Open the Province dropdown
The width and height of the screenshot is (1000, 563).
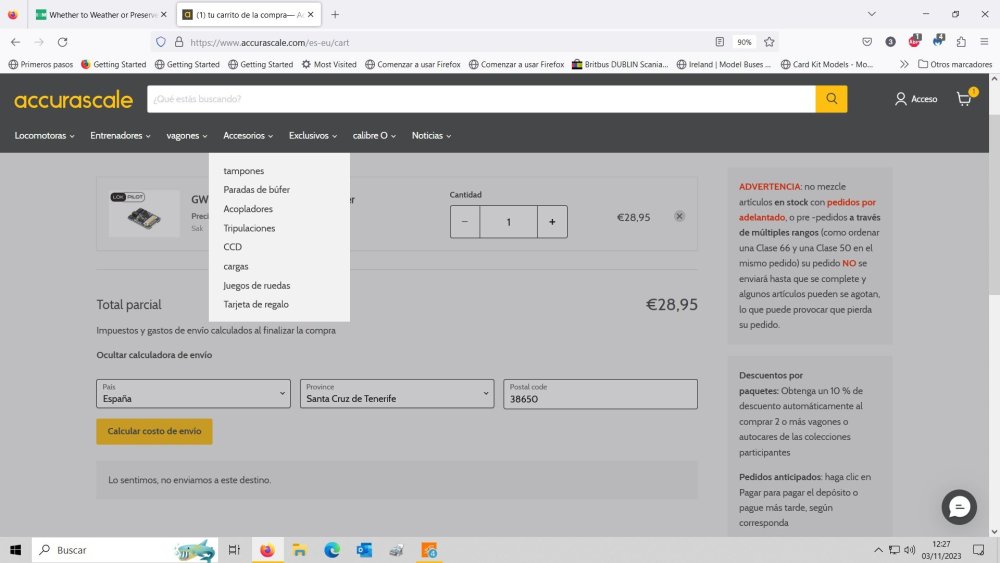pyautogui.click(x=397, y=394)
